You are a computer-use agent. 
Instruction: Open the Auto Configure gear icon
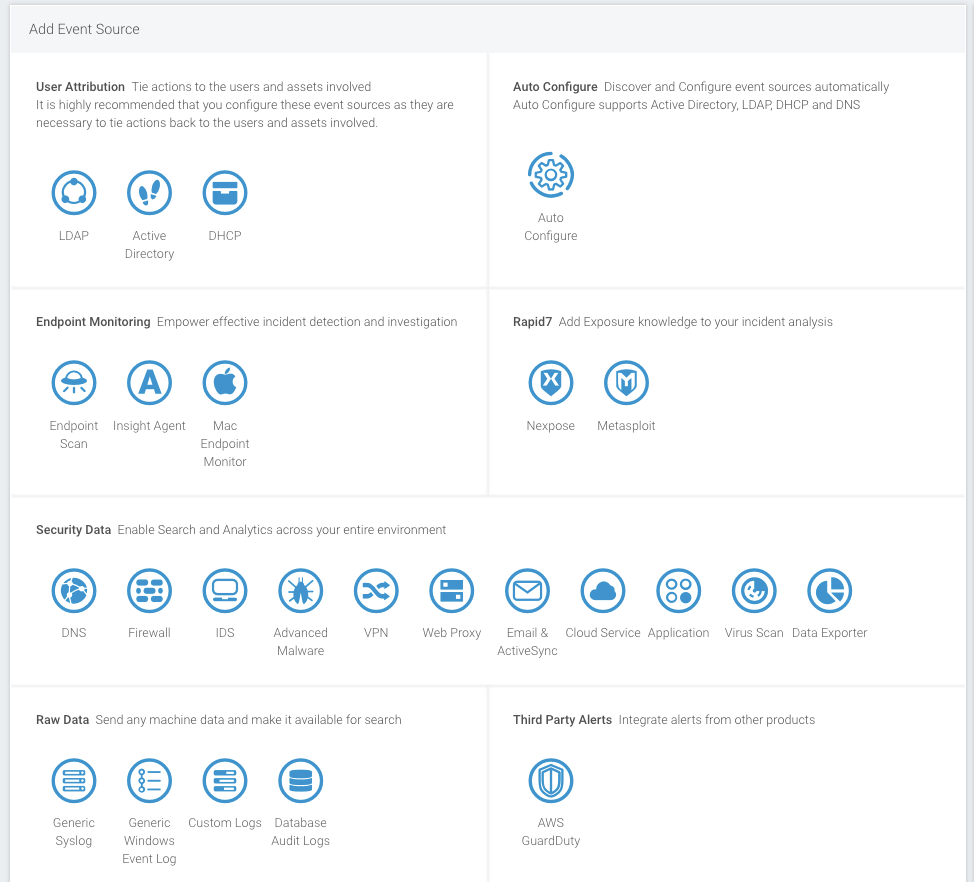[x=550, y=175]
